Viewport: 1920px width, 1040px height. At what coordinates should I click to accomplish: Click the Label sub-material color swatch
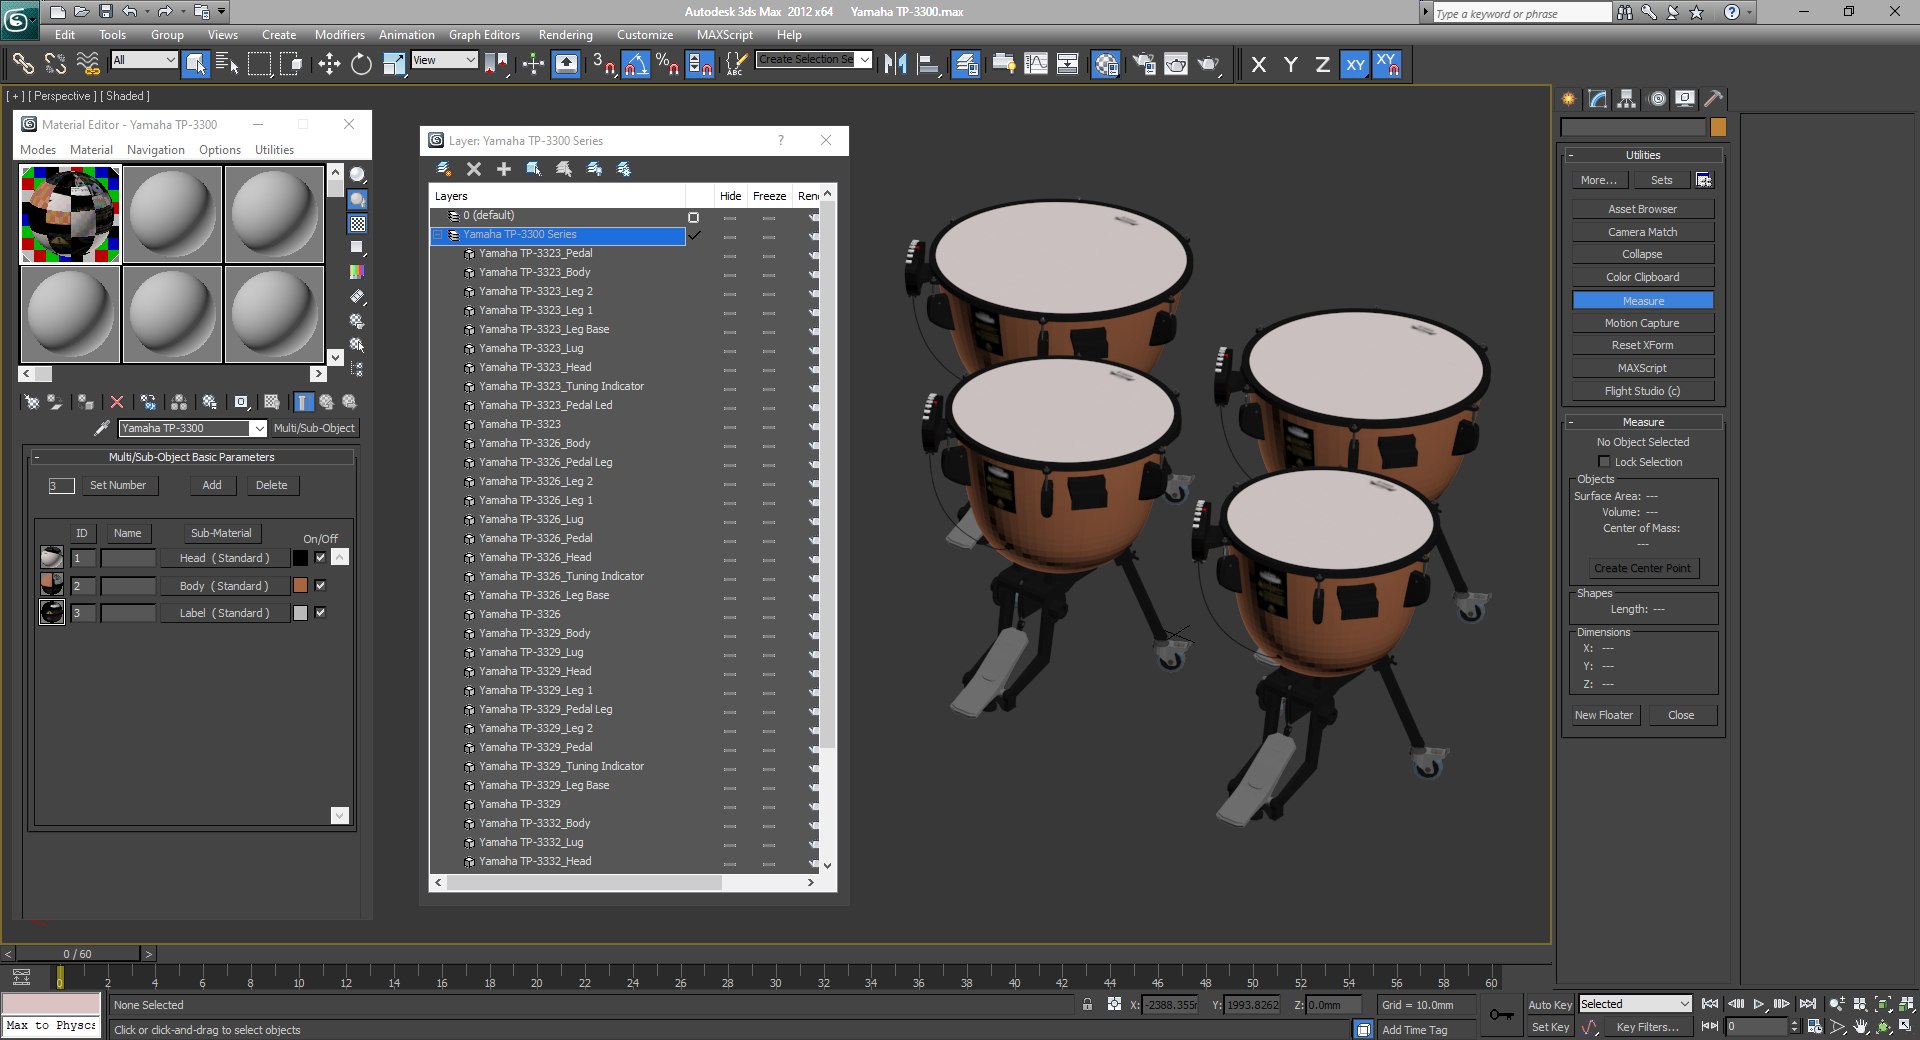pos(300,613)
